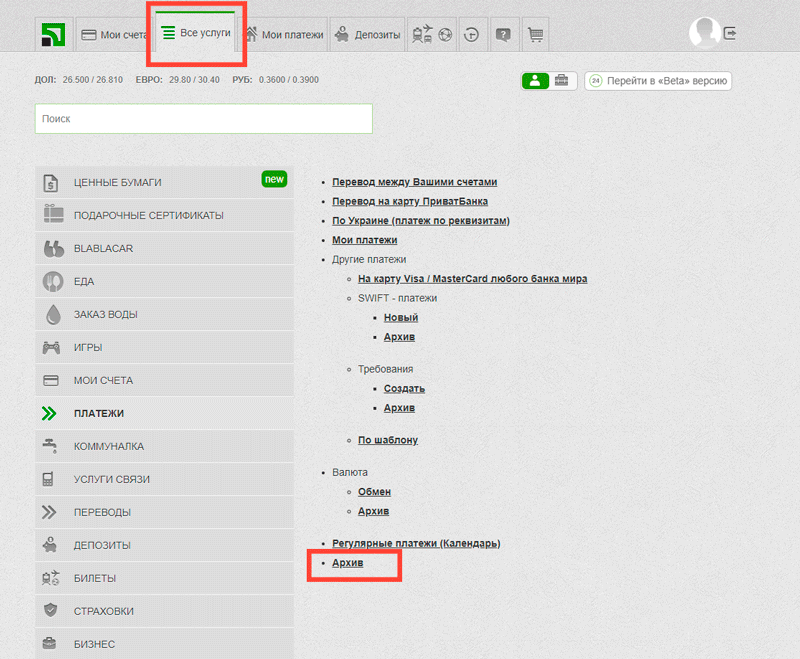Screen dimensions: 800x659
Task: Switch to business mode via briefcase toggle
Action: [x=562, y=81]
